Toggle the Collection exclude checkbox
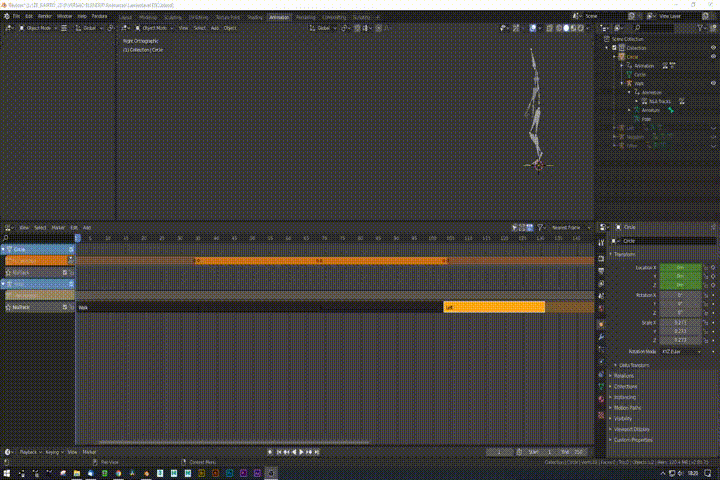Viewport: 720px width, 480px height. point(614,48)
